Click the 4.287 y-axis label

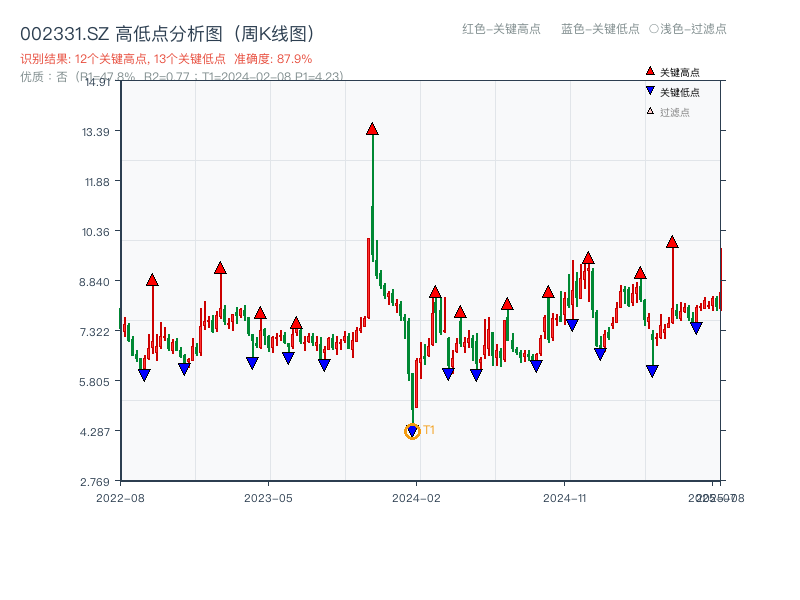pyautogui.click(x=94, y=432)
